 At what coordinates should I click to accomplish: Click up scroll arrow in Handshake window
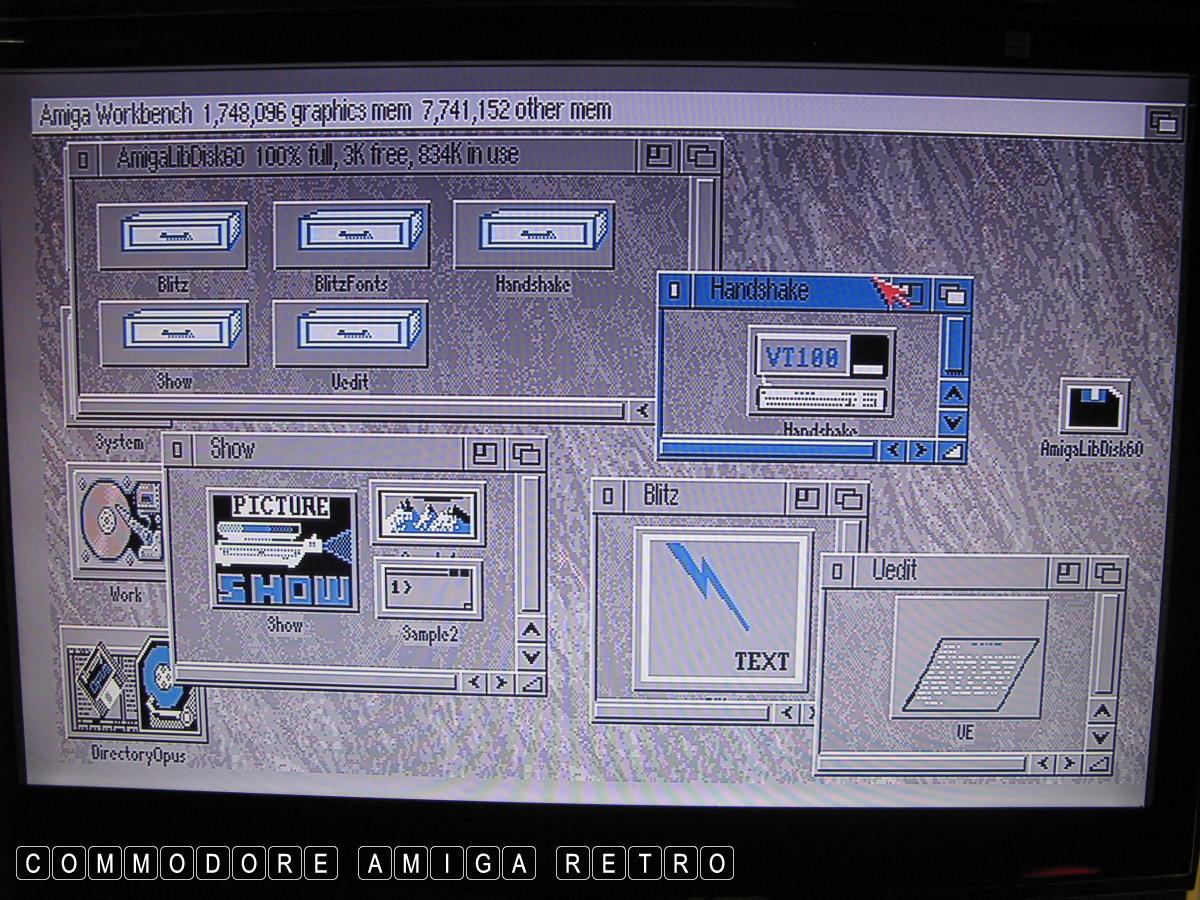954,394
